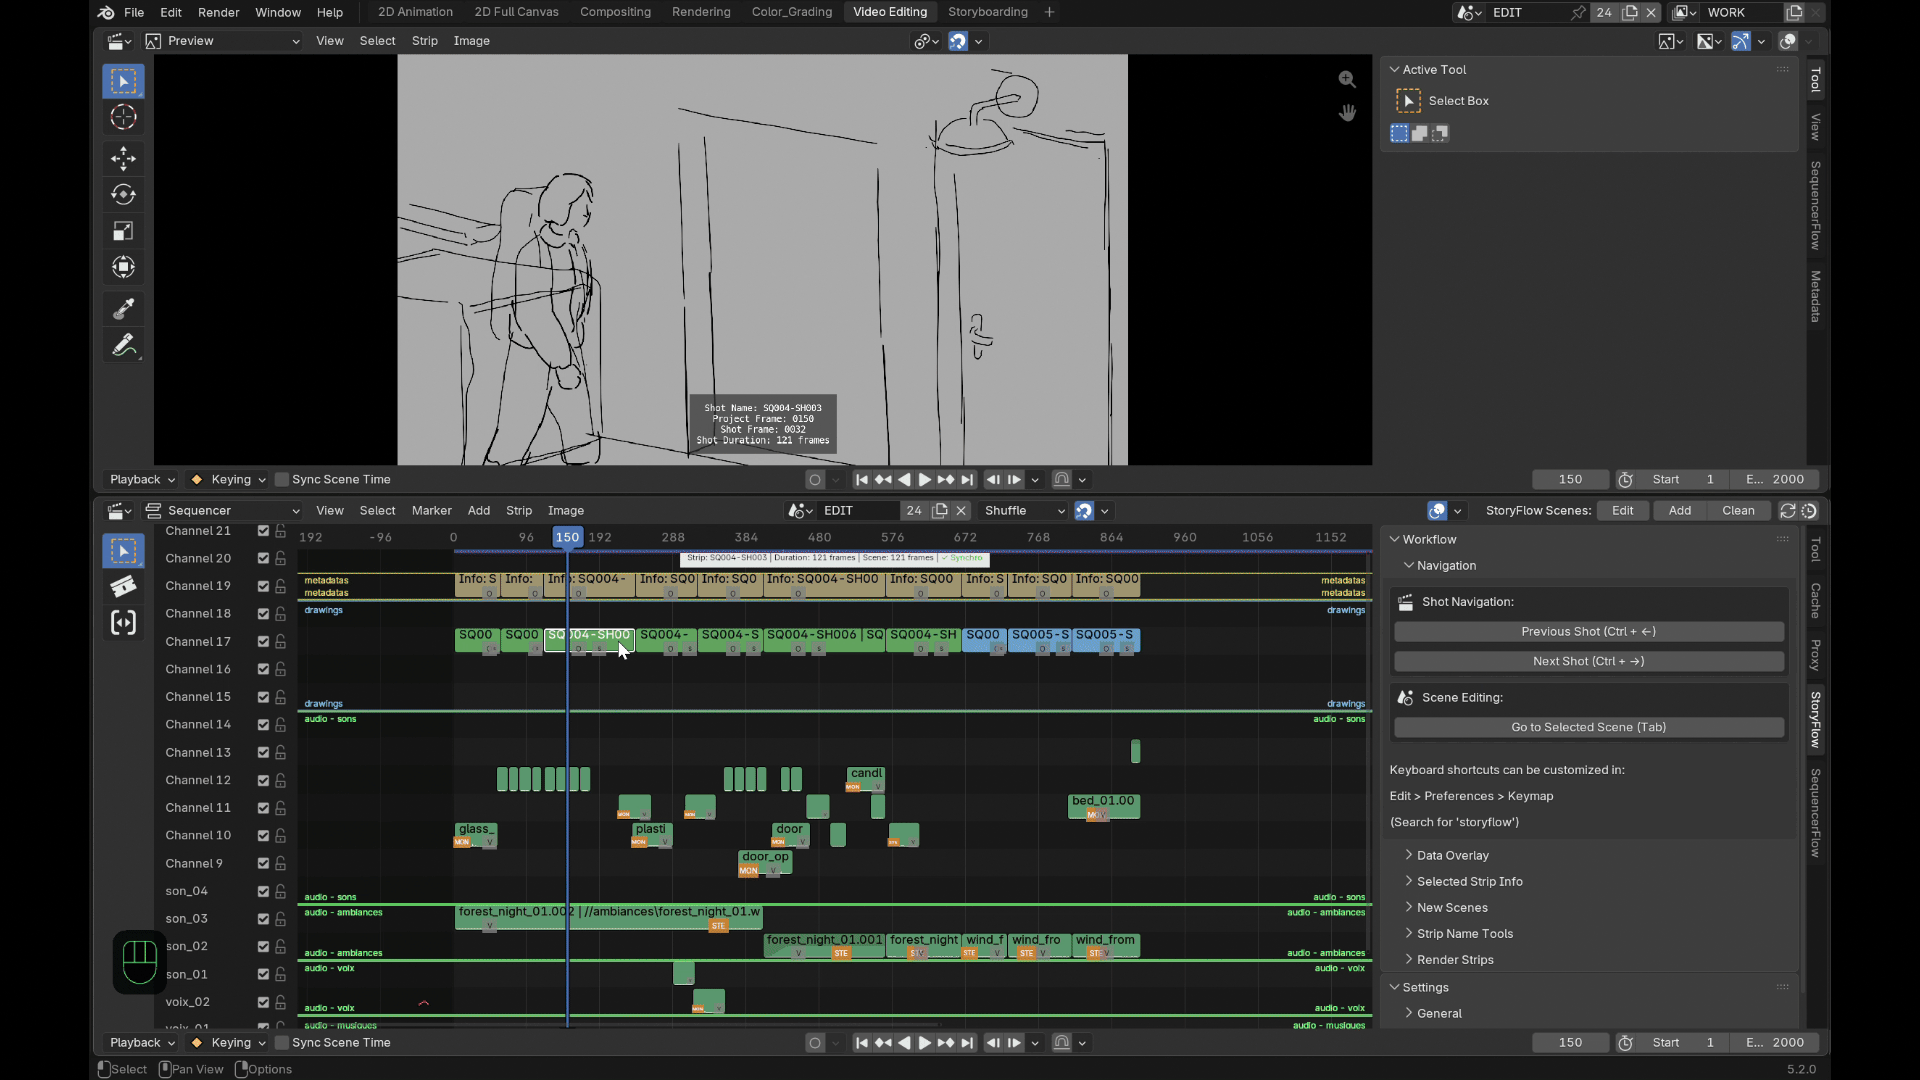
Task: Toggle Sync Scene Time checkbox in preview
Action: pos(282,480)
